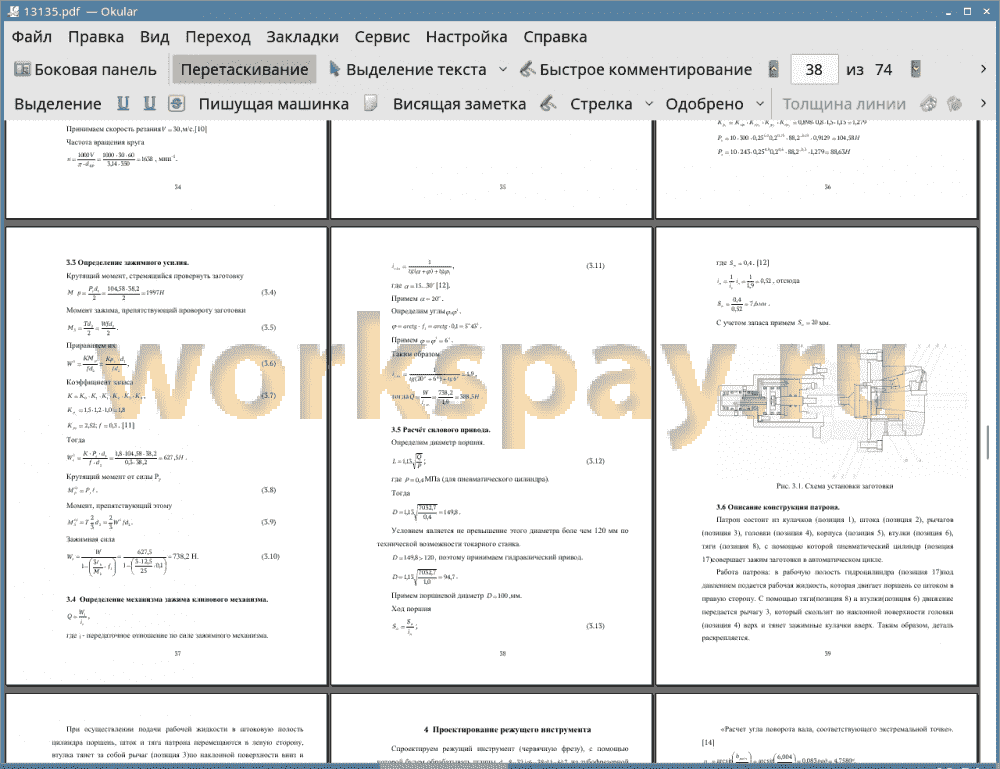The height and width of the screenshot is (769, 1000).
Task: Open the Файл menu
Action: tap(32, 37)
